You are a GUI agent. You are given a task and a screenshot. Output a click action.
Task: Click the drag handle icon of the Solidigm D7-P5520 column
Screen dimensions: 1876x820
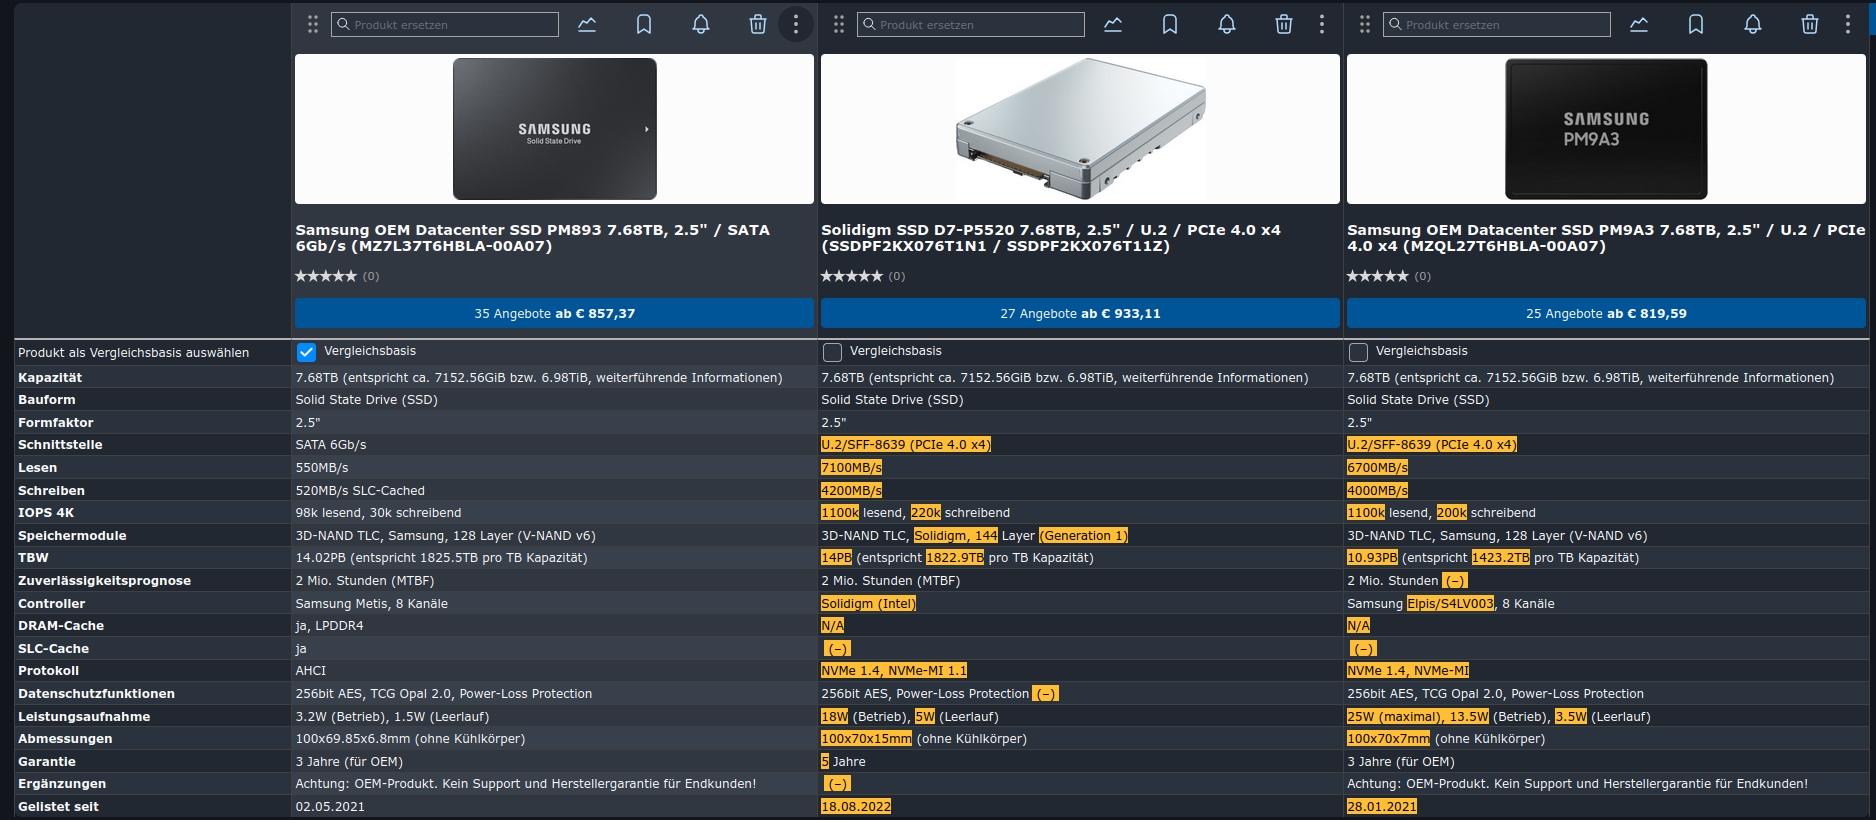tap(839, 24)
